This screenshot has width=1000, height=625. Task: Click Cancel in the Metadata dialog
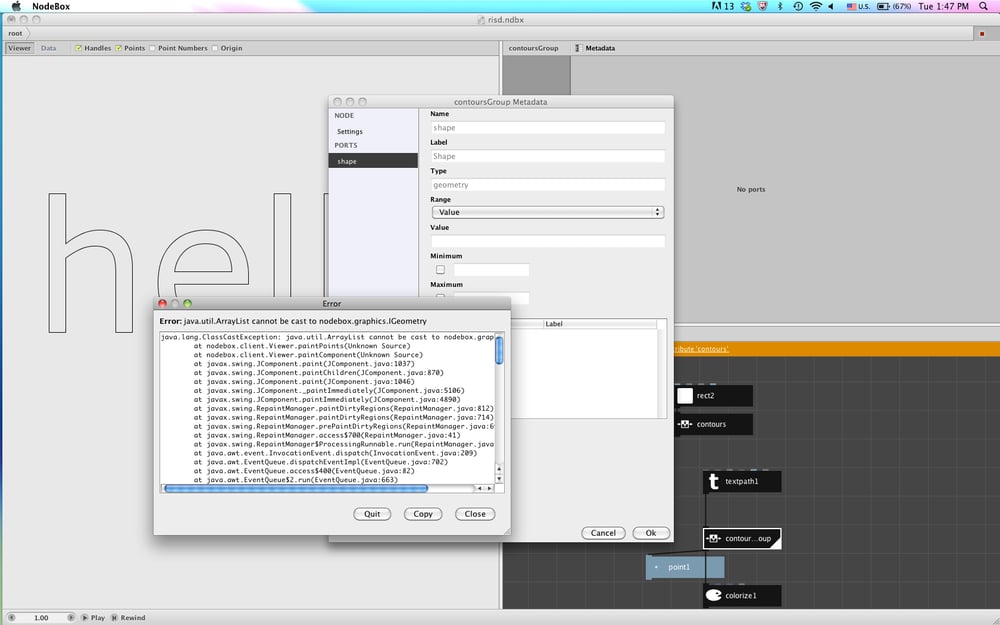[x=603, y=533]
